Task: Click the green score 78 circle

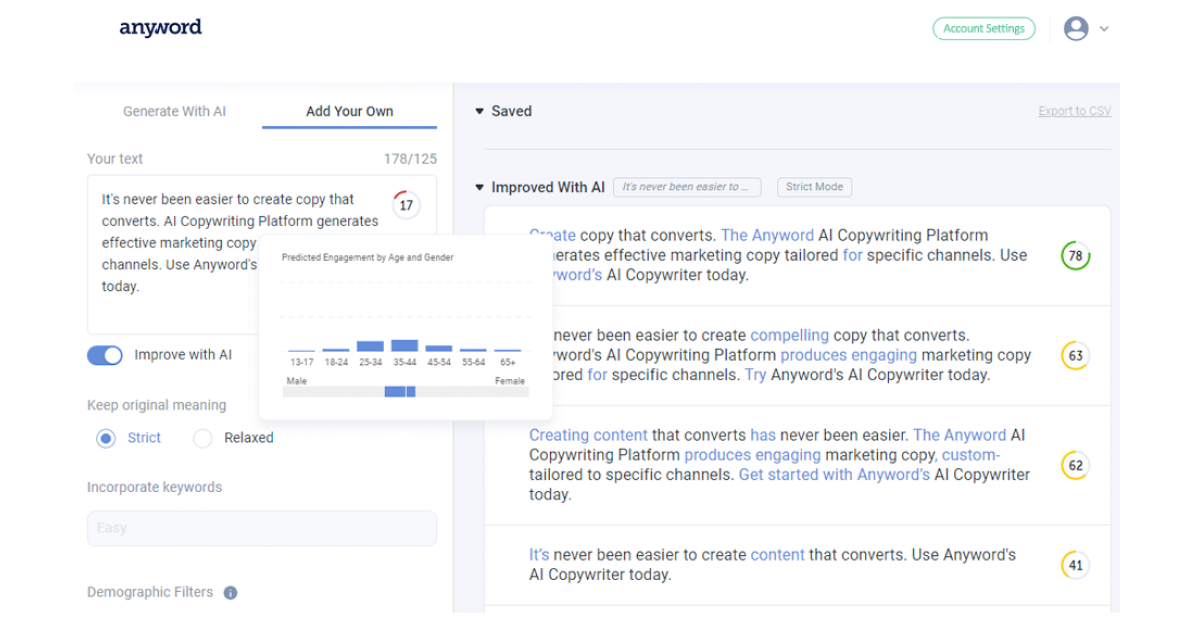Action: click(x=1075, y=256)
